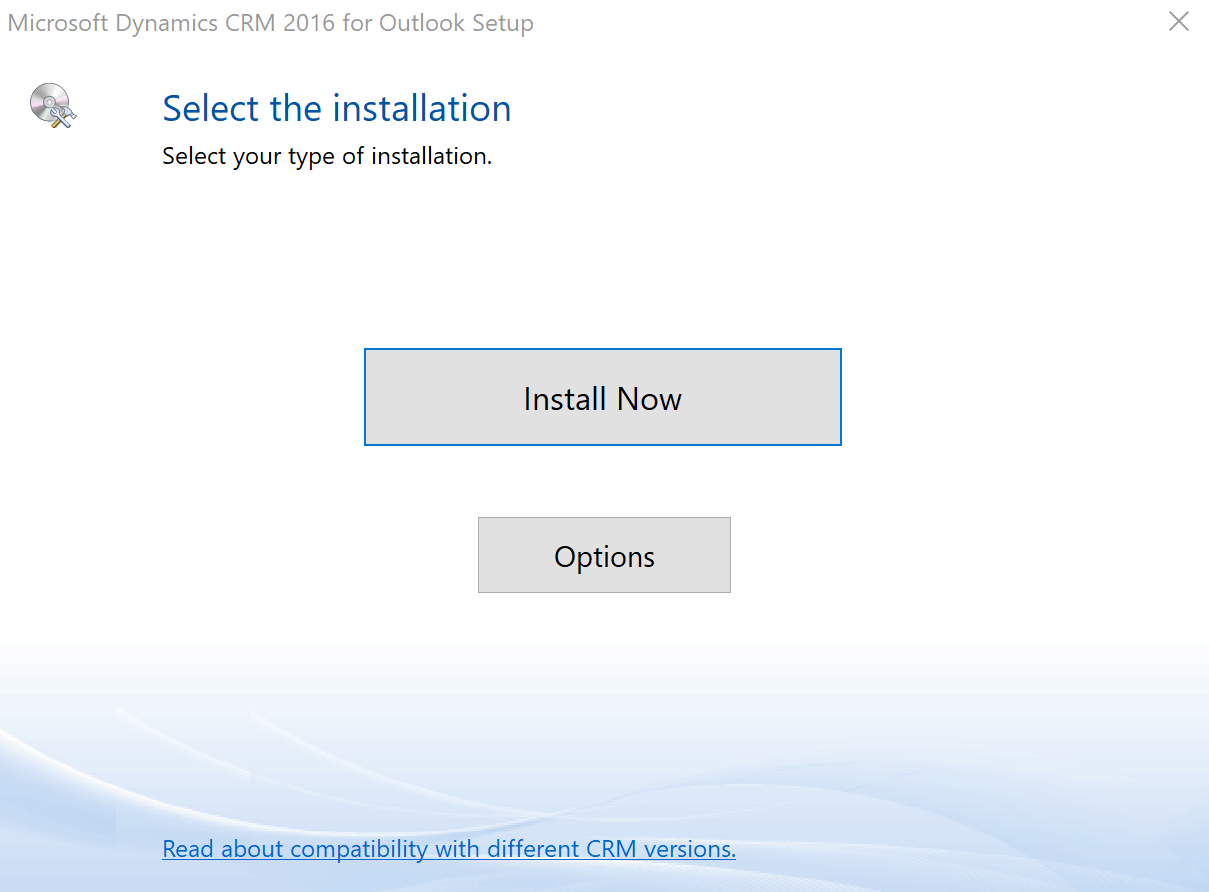Dismiss the setup dialog with the X
The width and height of the screenshot is (1209, 892).
1179,22
